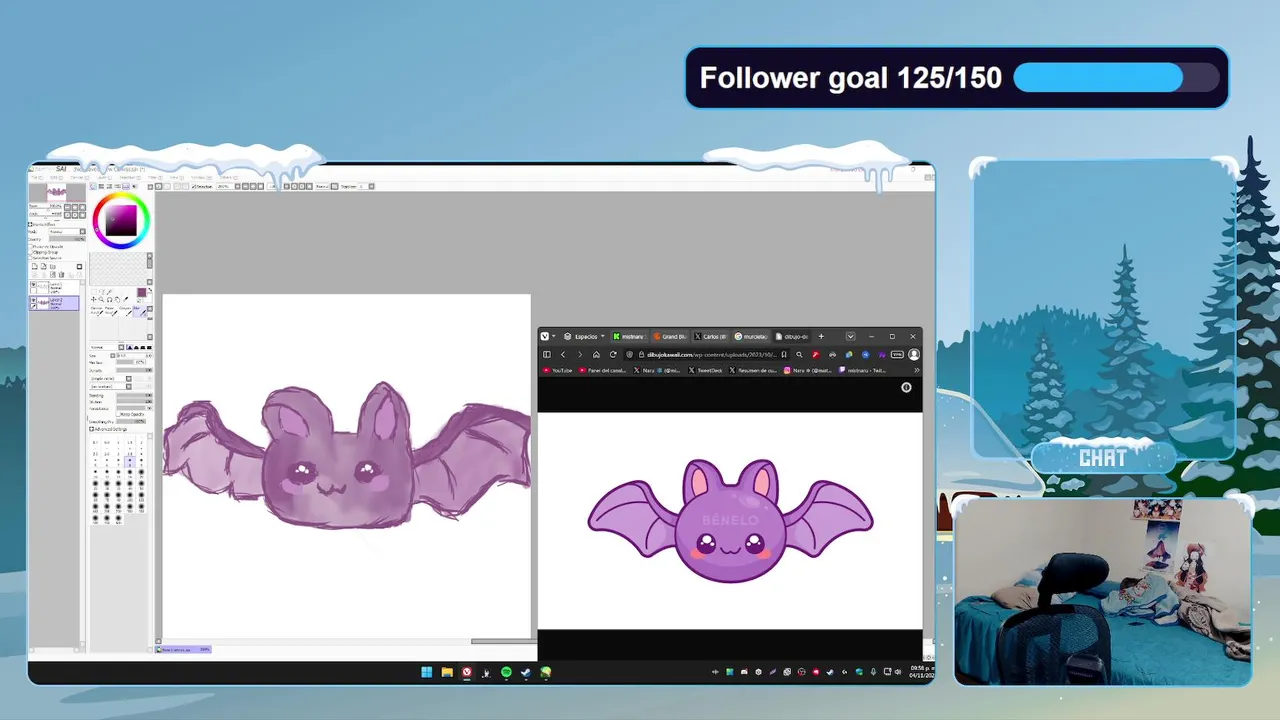Switch to the murcielago Google tab
This screenshot has width=1280, height=720.
(x=751, y=336)
